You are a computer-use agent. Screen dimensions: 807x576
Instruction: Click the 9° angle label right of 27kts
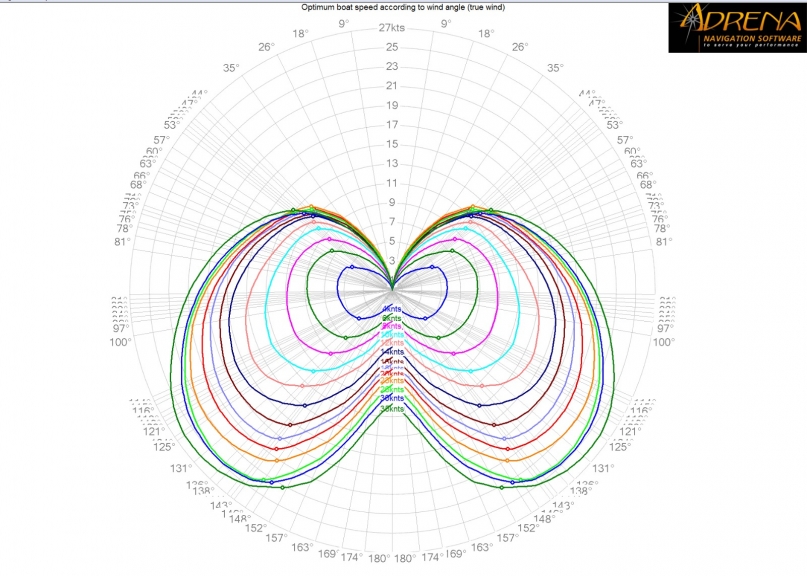(446, 24)
